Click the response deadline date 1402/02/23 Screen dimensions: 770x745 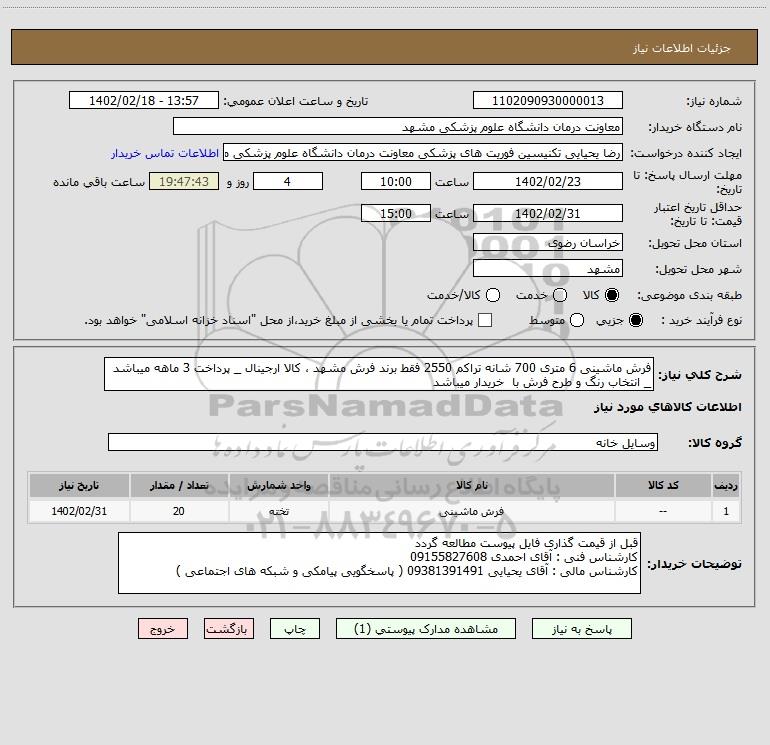pyautogui.click(x=548, y=182)
